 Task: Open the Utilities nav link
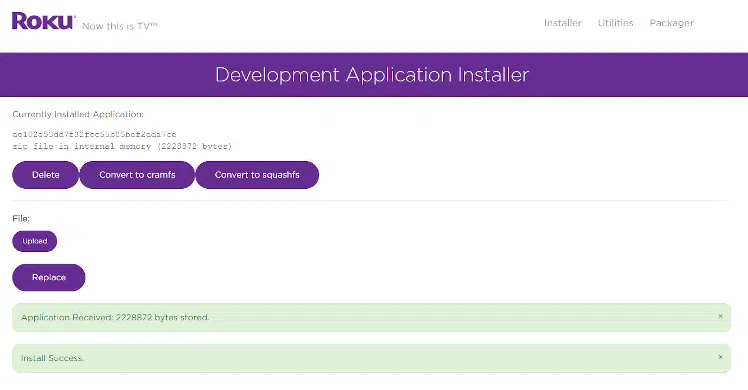[615, 23]
